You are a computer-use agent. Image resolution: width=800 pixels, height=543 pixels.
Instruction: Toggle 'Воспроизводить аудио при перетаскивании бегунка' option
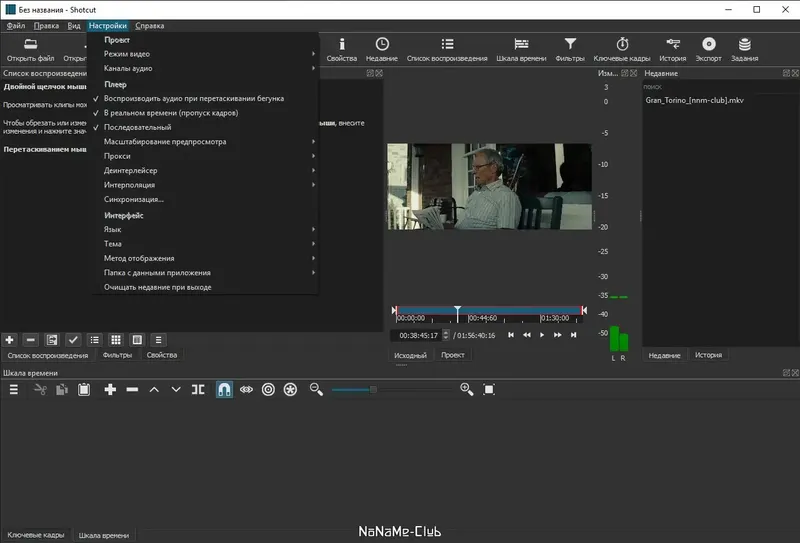(x=194, y=99)
